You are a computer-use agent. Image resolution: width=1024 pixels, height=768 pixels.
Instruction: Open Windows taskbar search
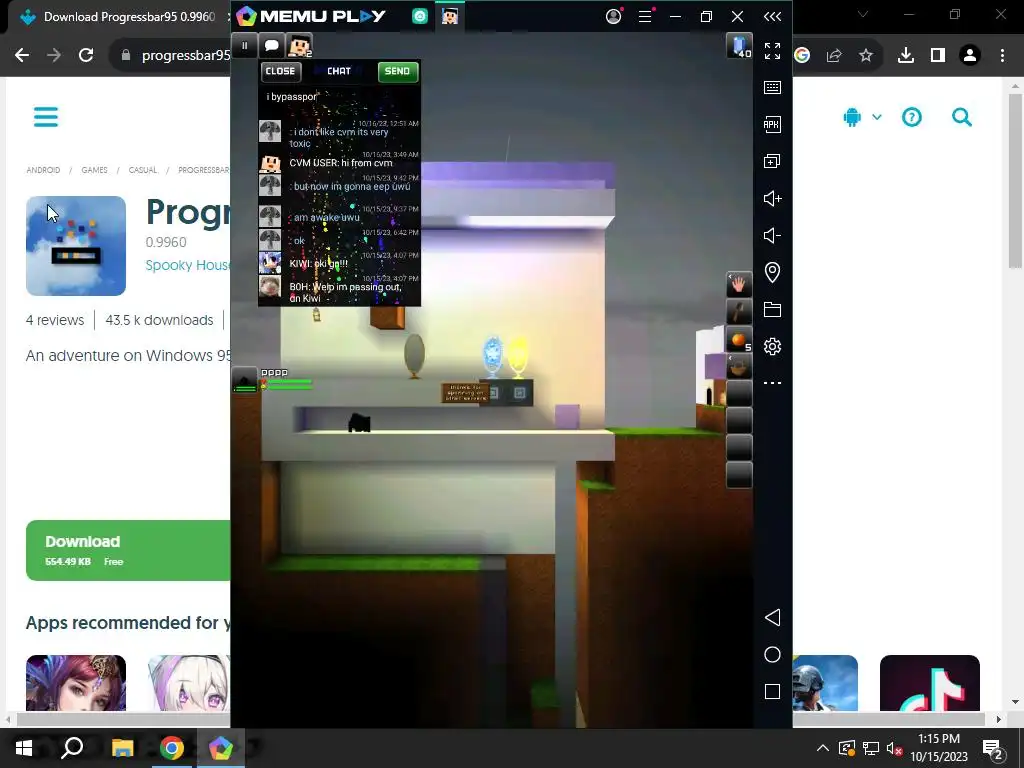(x=72, y=748)
